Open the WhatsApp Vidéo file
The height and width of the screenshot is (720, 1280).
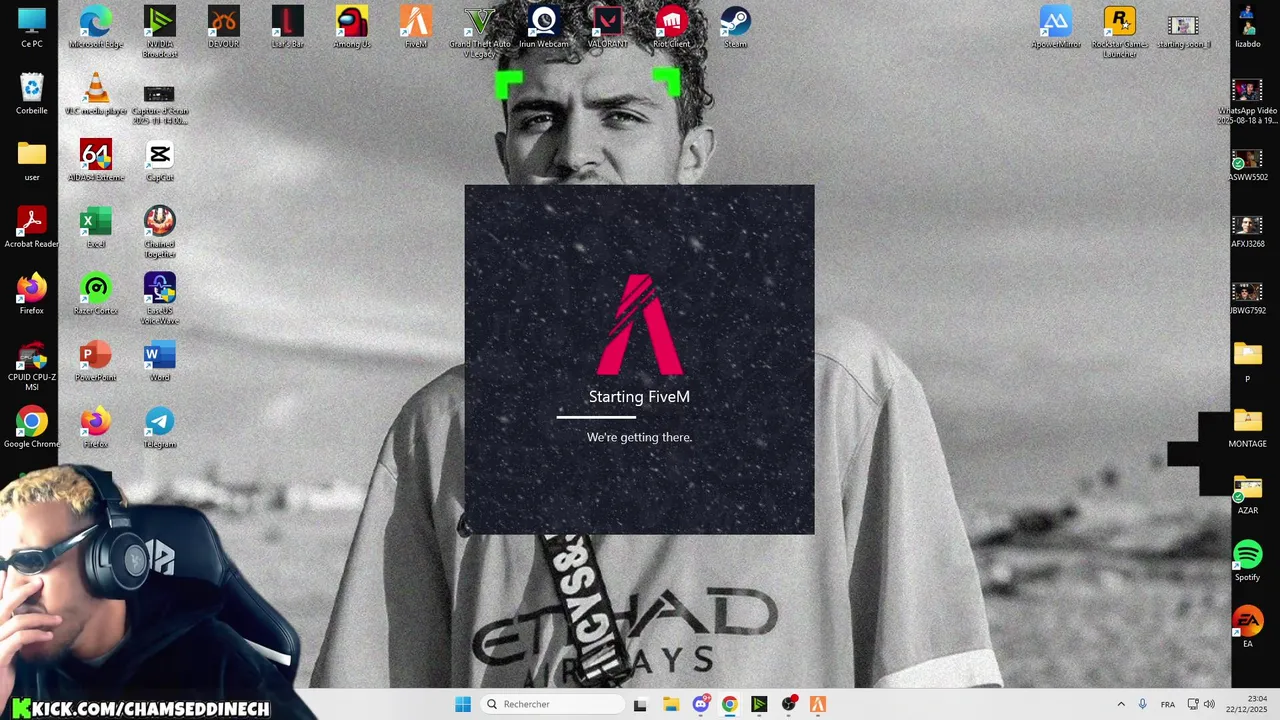(1248, 99)
